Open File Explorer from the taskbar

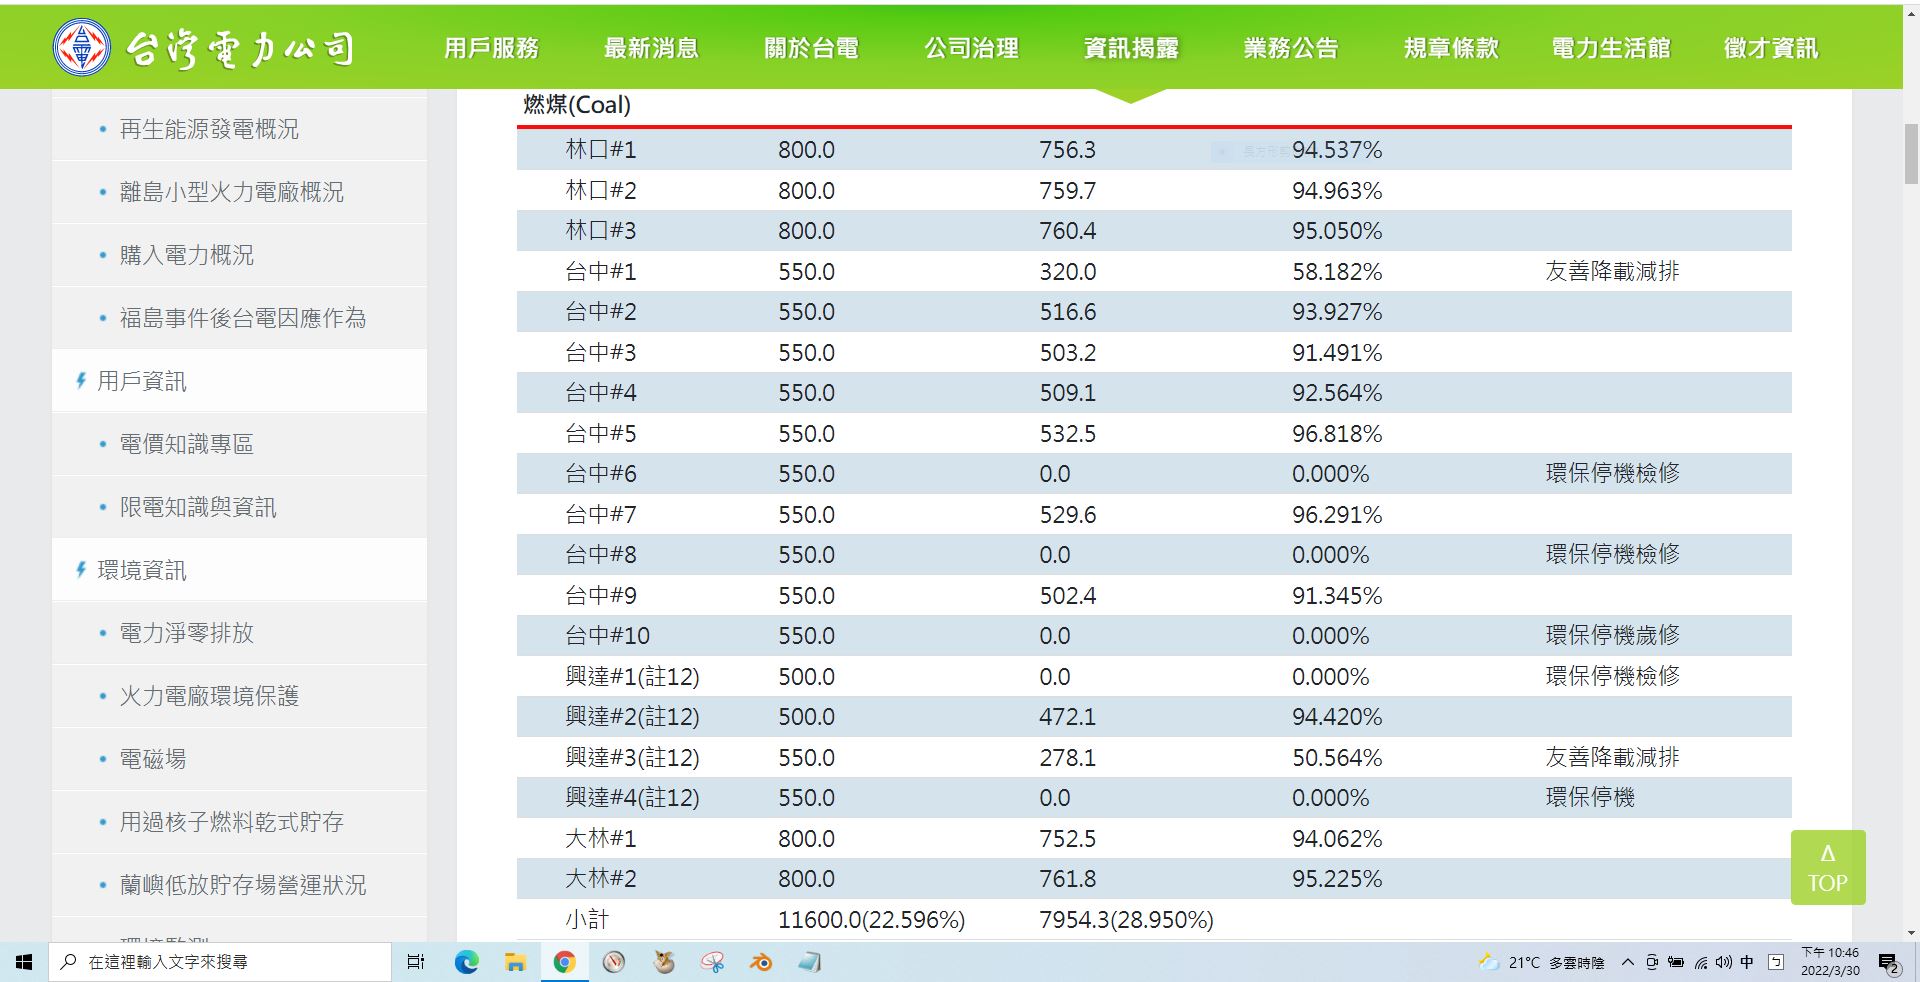click(515, 962)
